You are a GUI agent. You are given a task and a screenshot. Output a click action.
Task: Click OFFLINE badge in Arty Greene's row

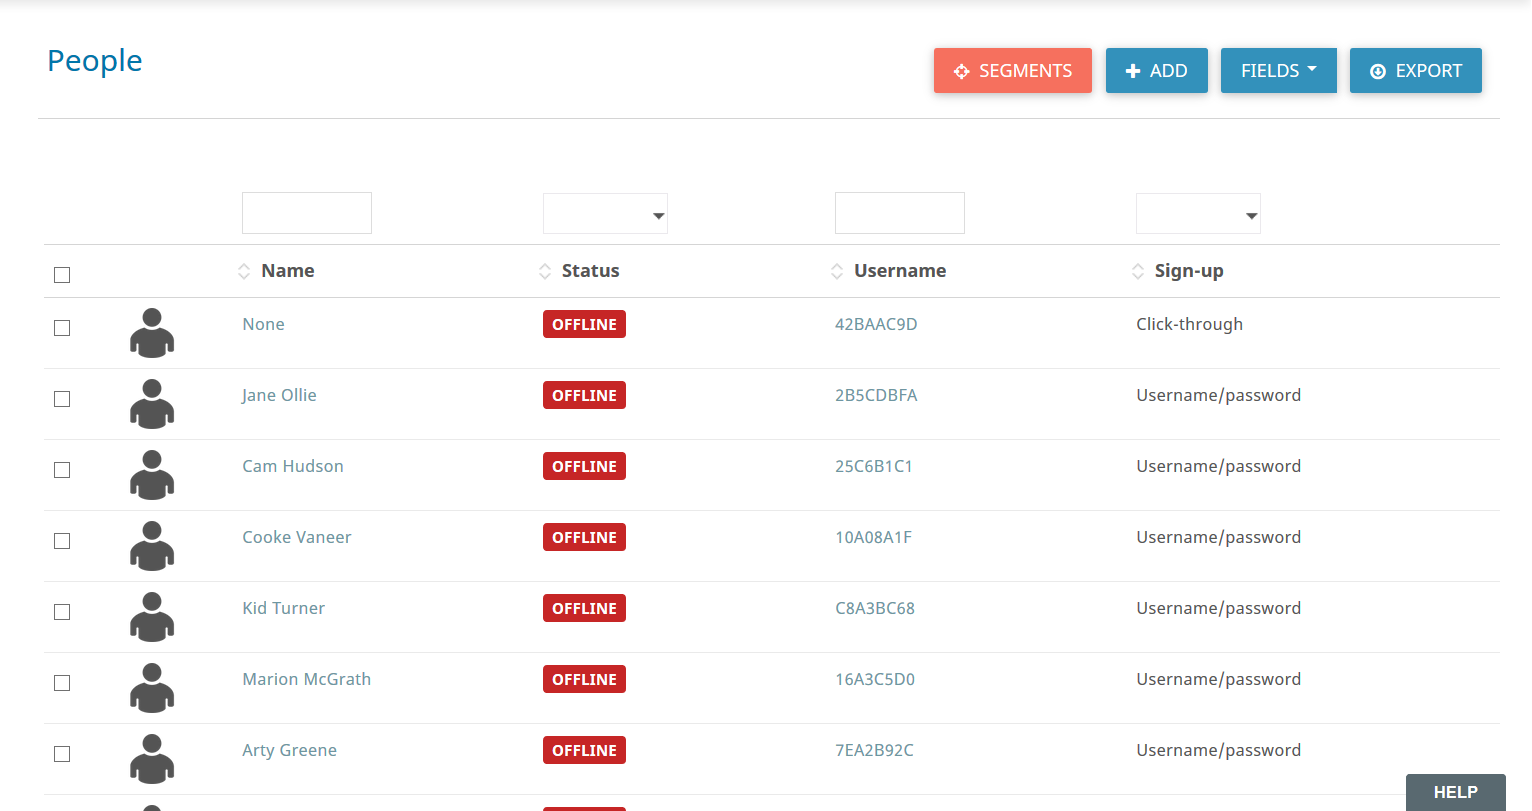(585, 750)
